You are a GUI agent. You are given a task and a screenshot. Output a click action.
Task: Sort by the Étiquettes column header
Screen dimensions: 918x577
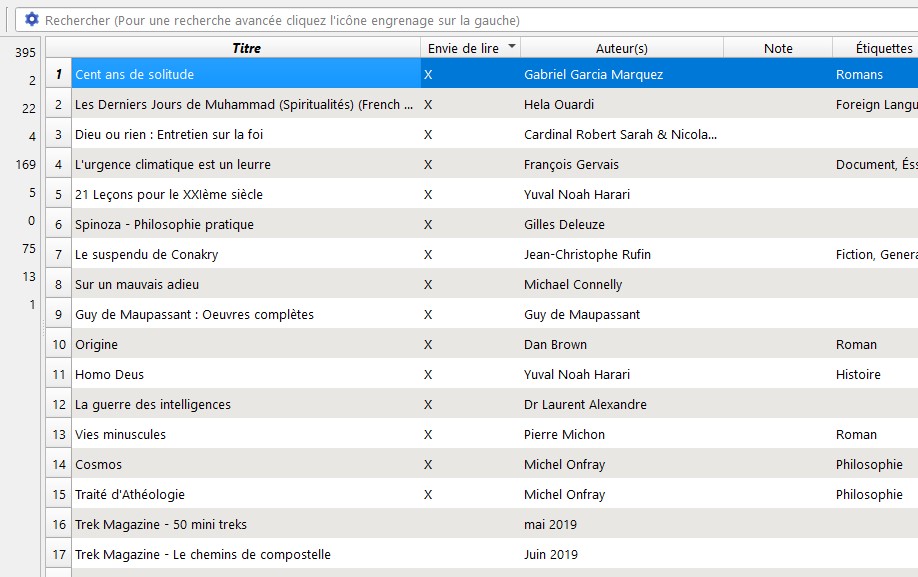[x=883, y=49]
